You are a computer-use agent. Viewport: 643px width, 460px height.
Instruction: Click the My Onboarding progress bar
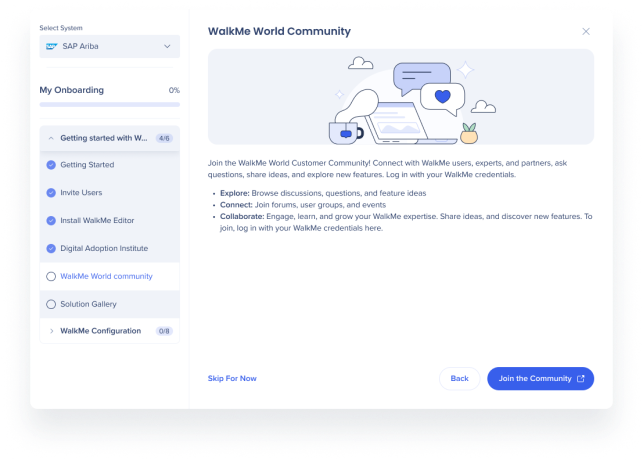(109, 105)
